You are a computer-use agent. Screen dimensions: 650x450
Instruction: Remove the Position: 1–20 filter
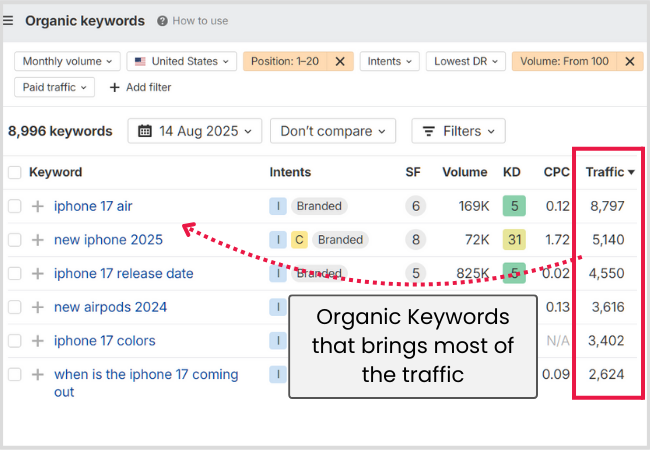[x=340, y=61]
